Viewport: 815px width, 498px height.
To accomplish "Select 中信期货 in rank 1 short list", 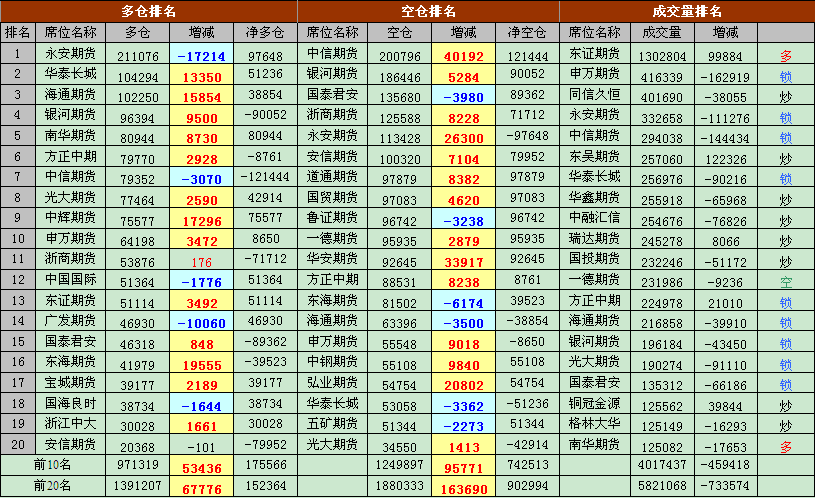I will (333, 54).
